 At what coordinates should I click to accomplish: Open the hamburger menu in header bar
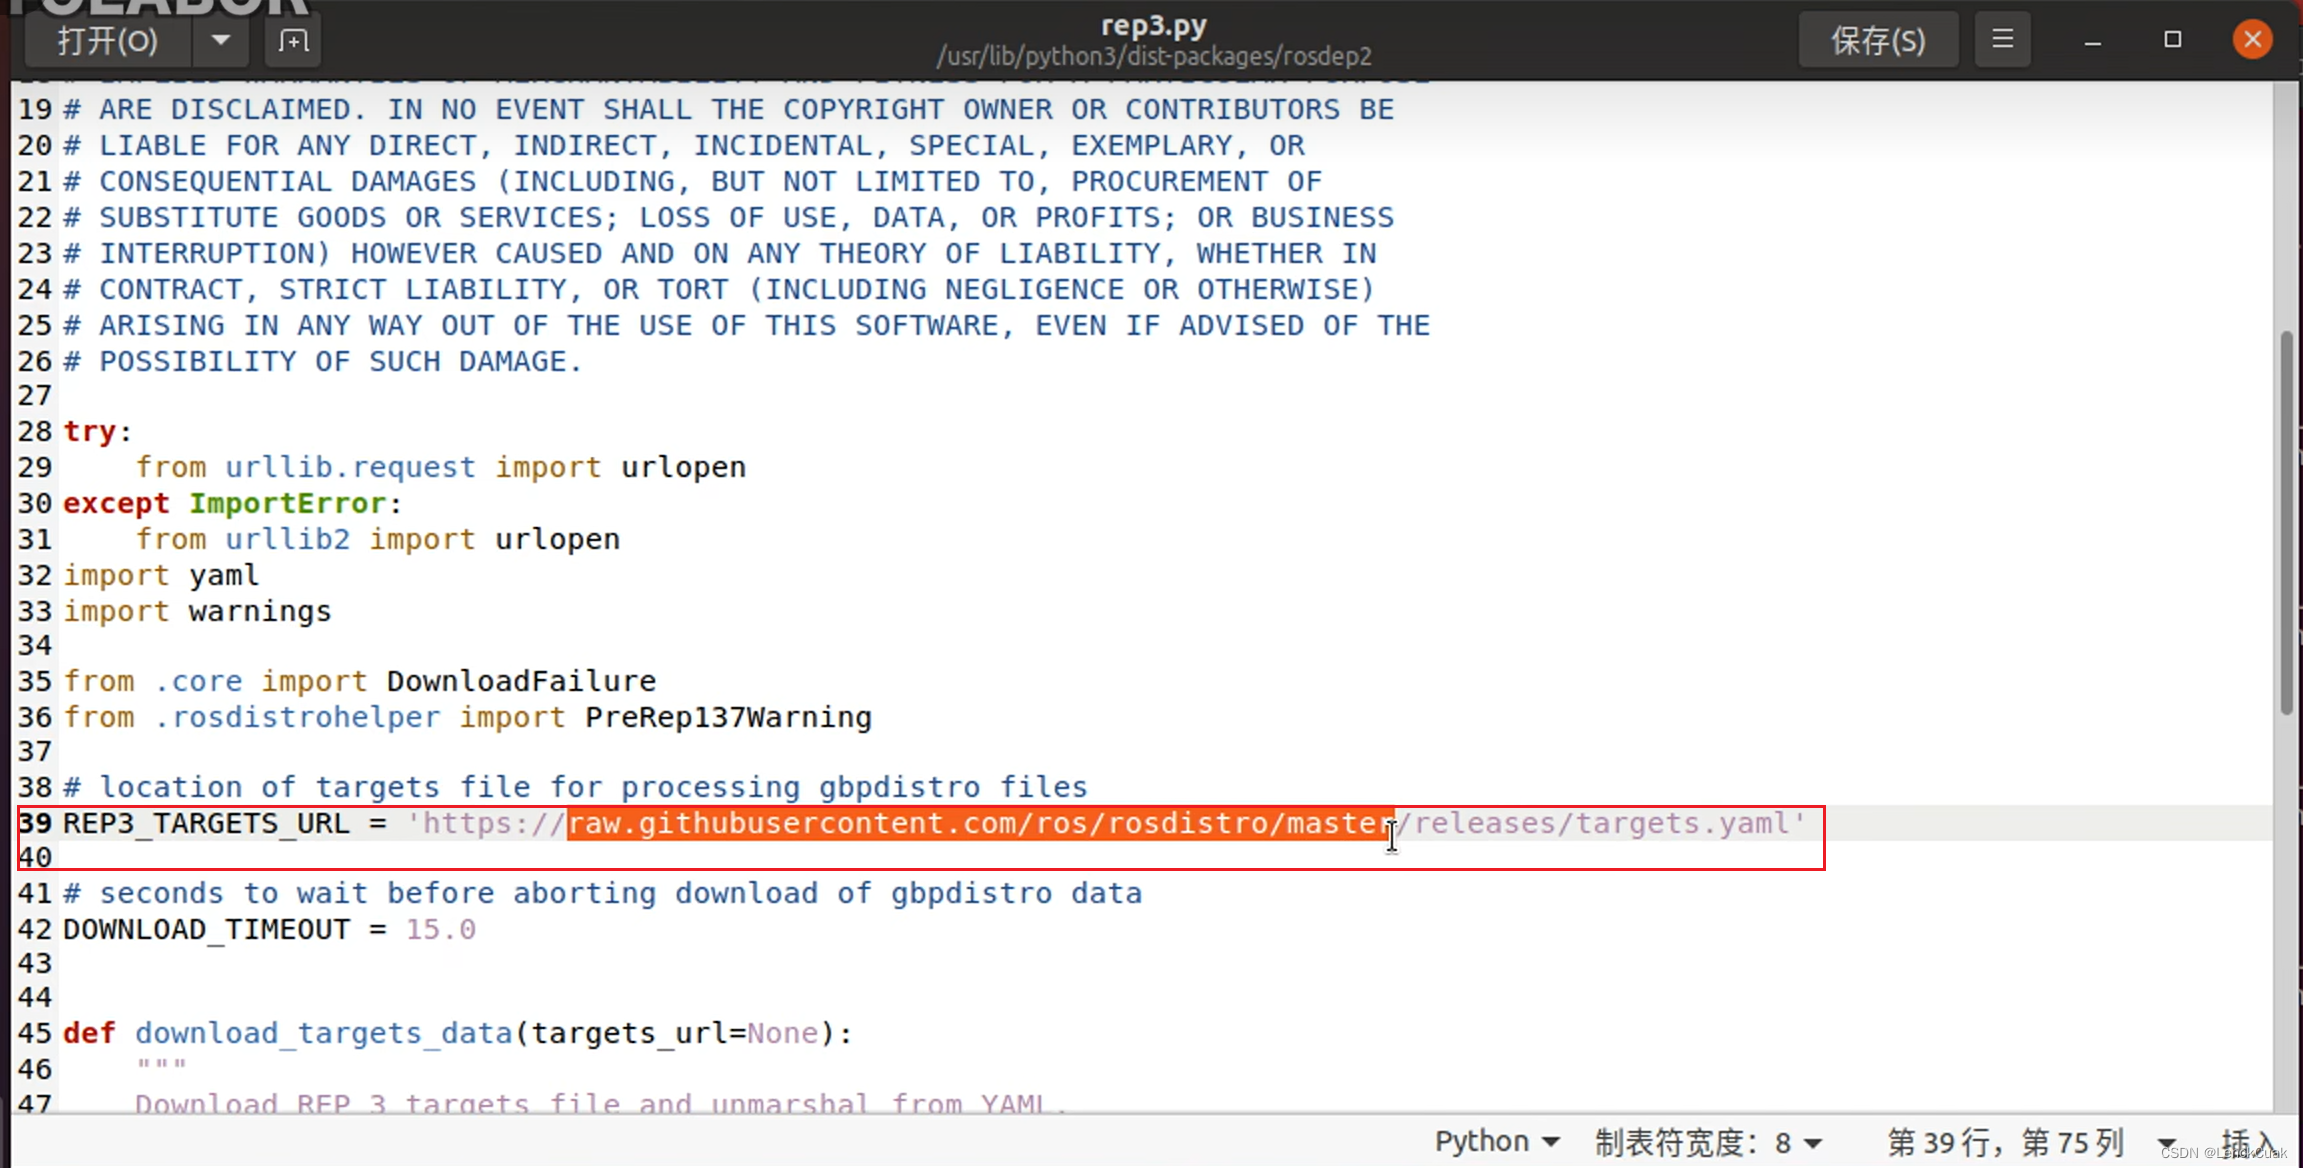[2002, 40]
